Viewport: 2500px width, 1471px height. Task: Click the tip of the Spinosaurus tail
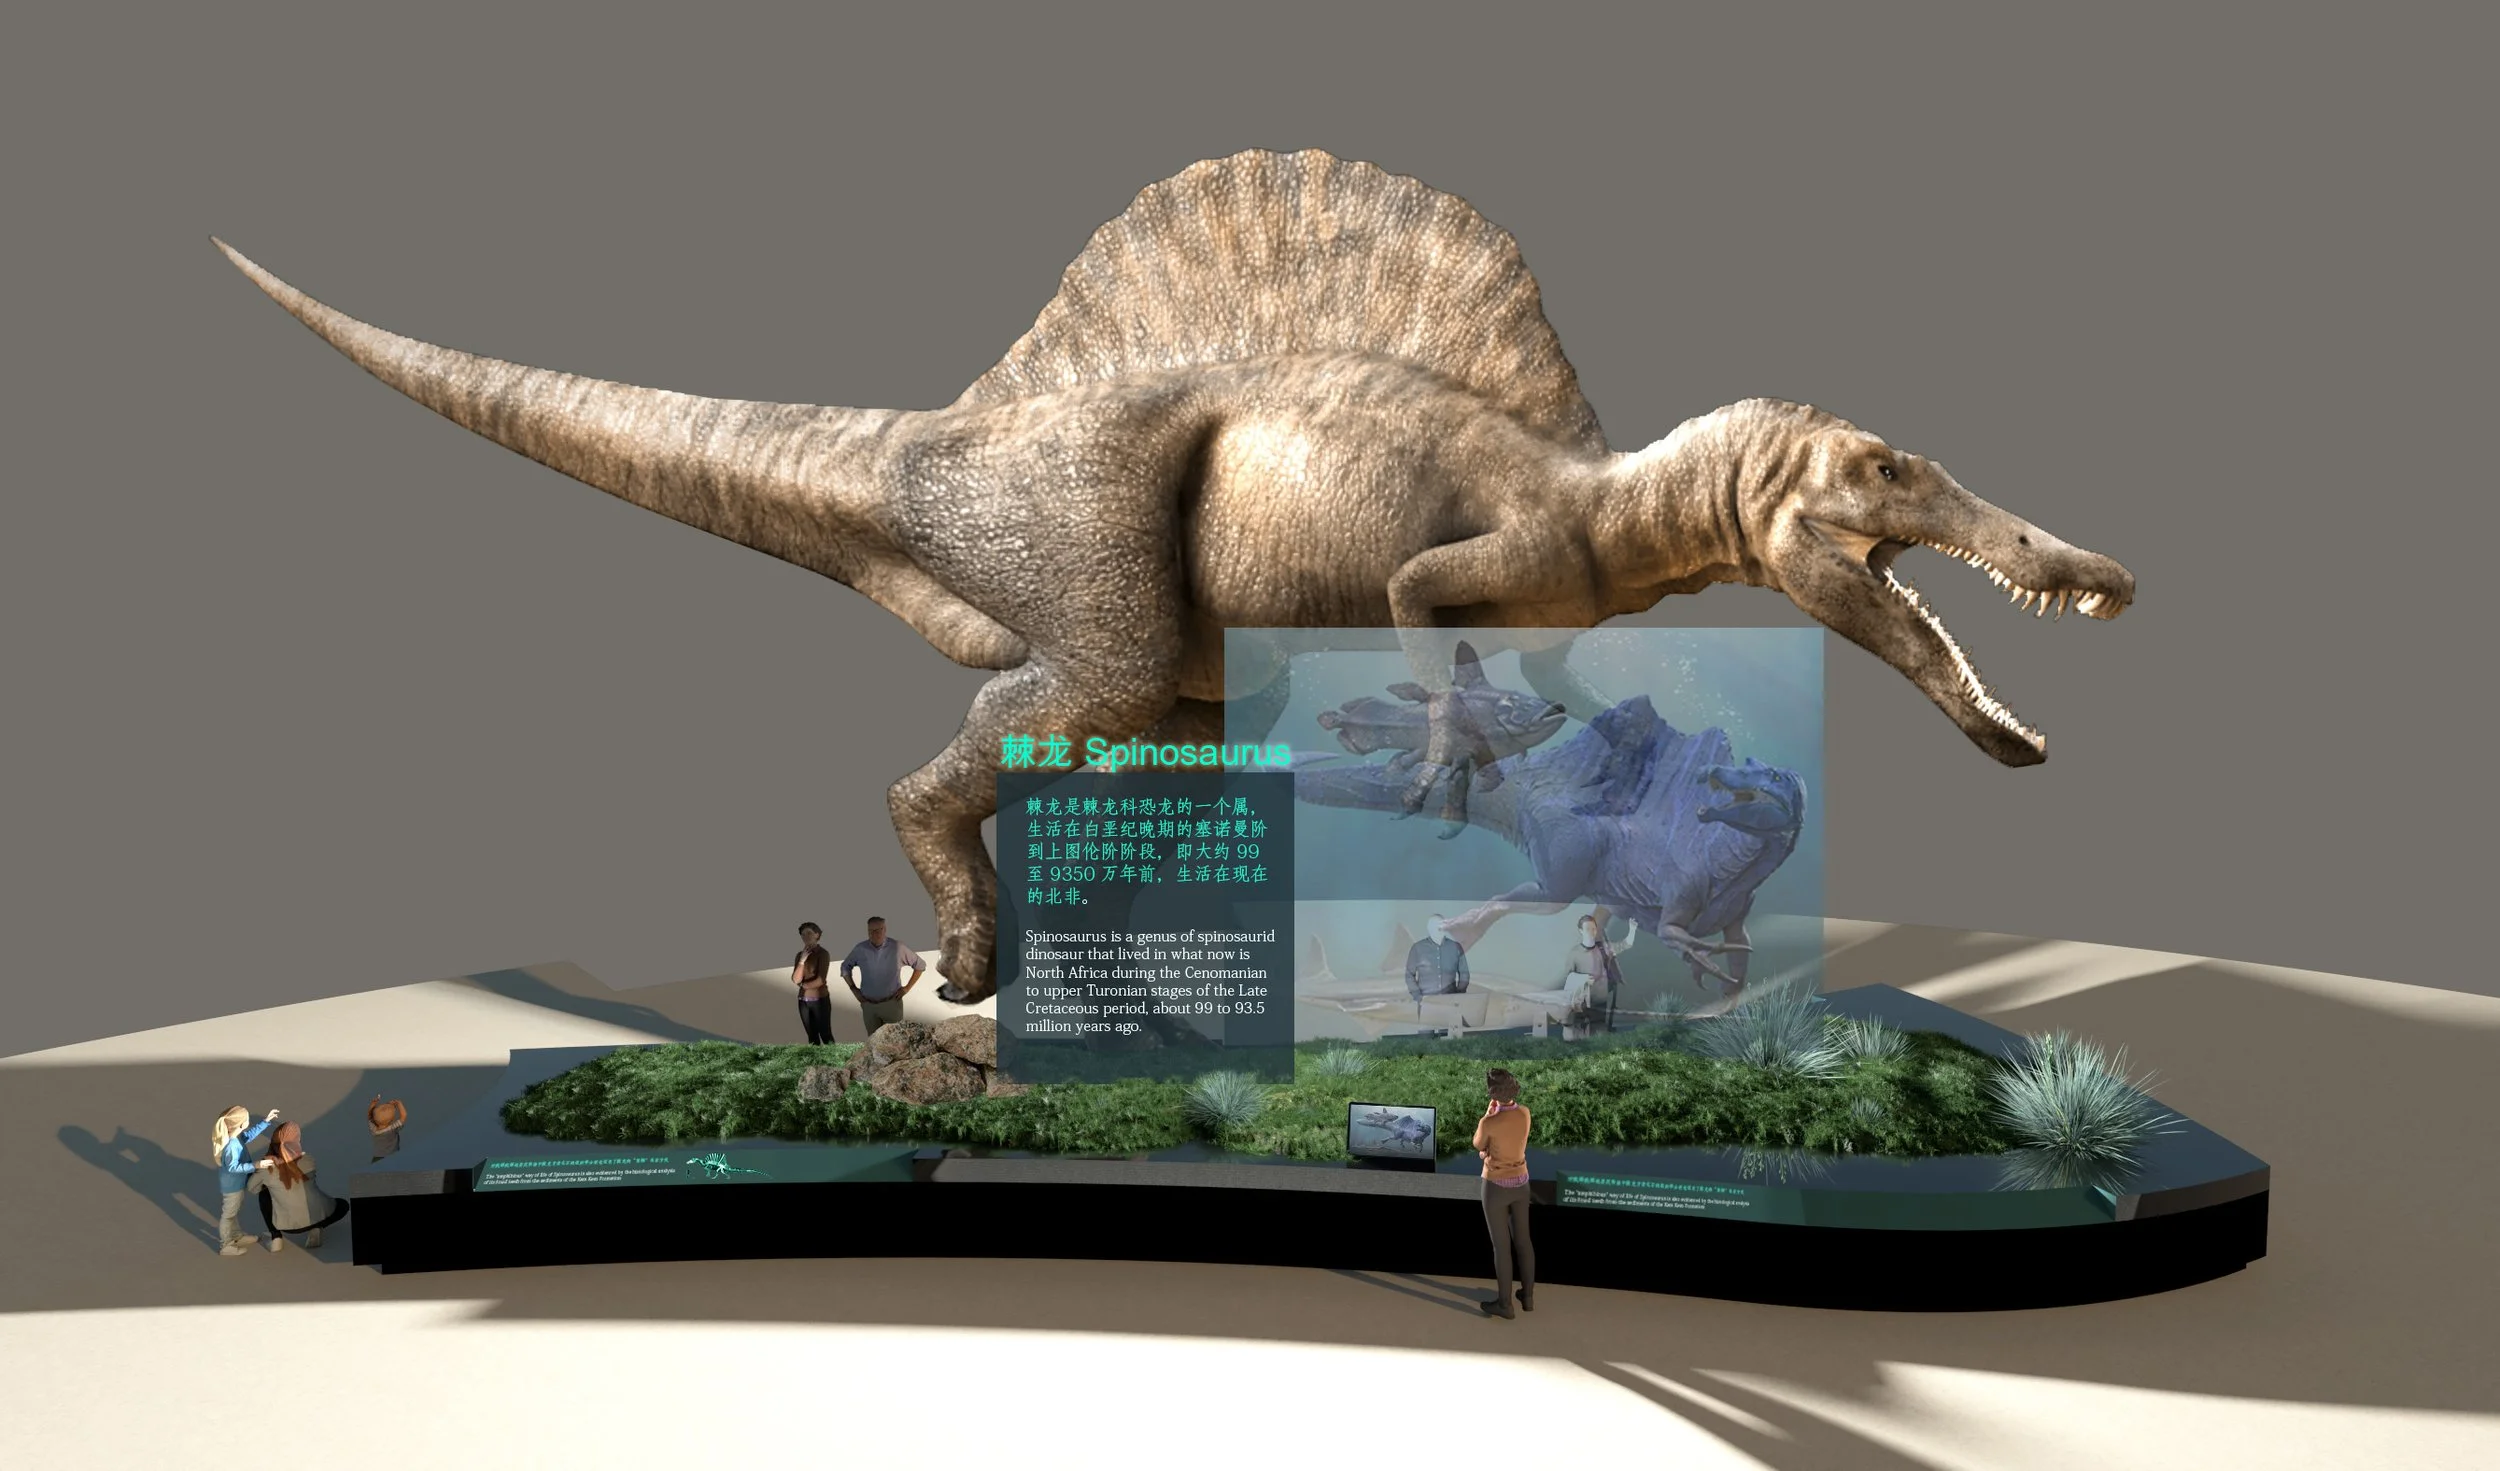point(216,241)
